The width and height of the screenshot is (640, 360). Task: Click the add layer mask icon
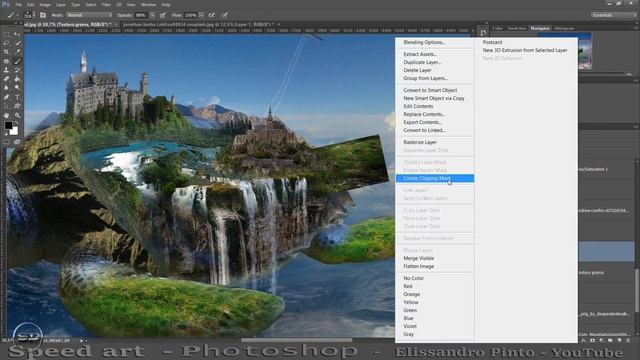click(x=592, y=340)
